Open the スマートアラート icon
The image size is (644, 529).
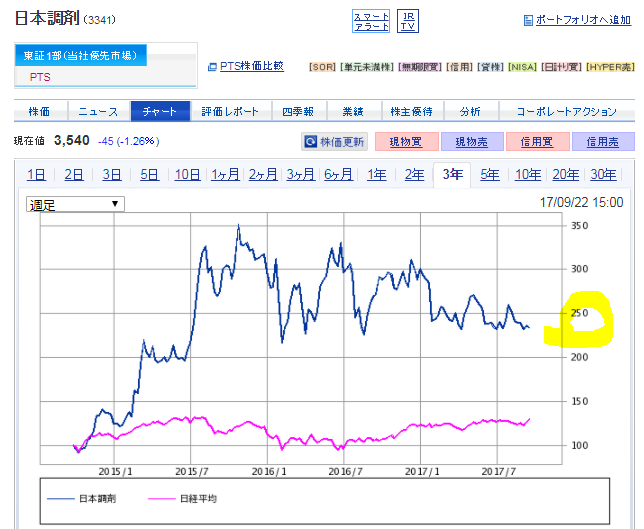pyautogui.click(x=370, y=21)
